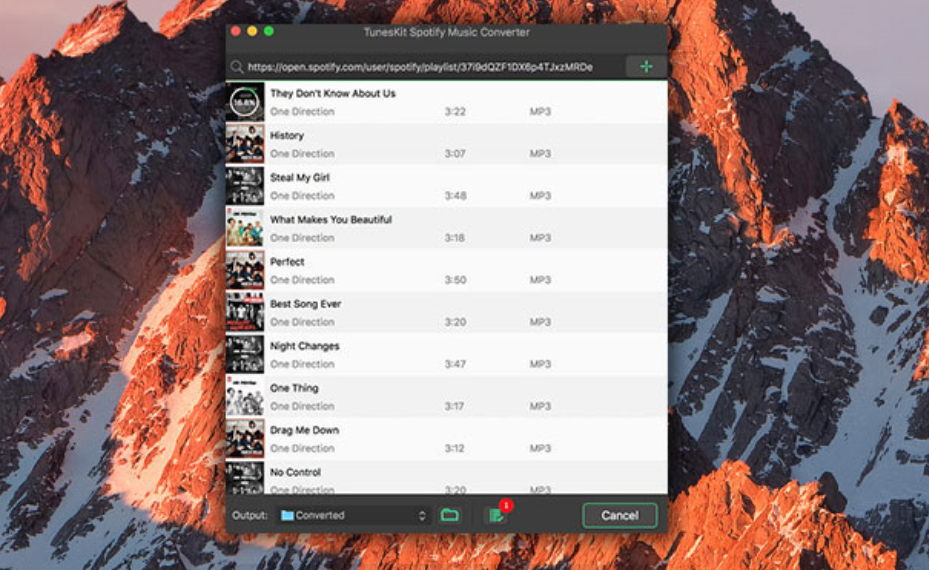
Task: Click the 16.6% conversion progress circle
Action: click(x=244, y=103)
